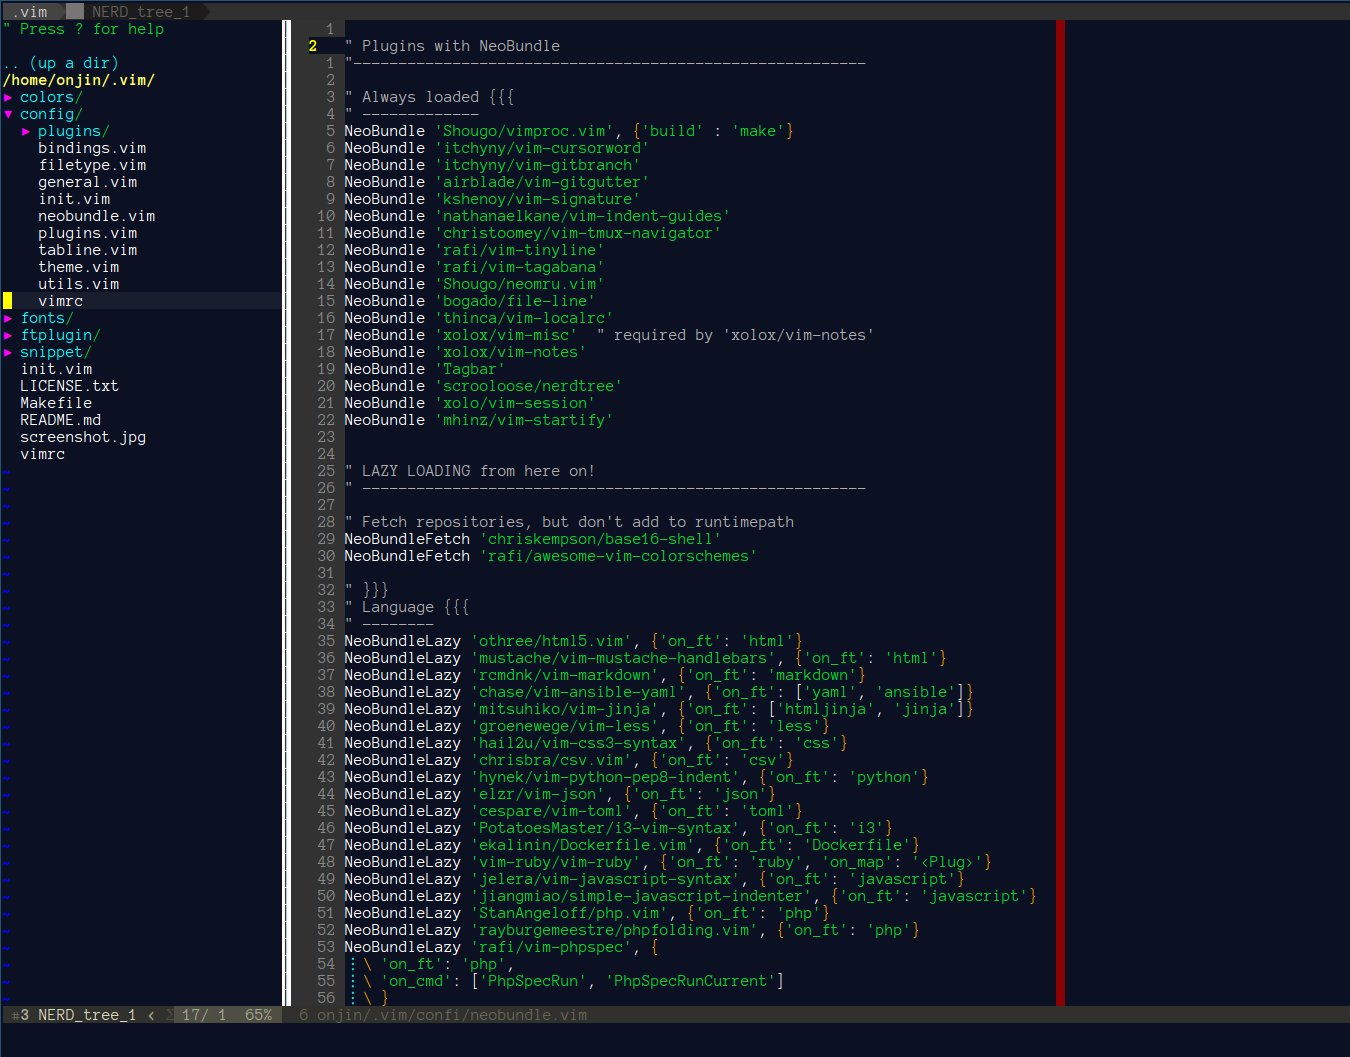1350x1057 pixels.
Task: Collapse the config/ directory arrow
Action: point(8,114)
